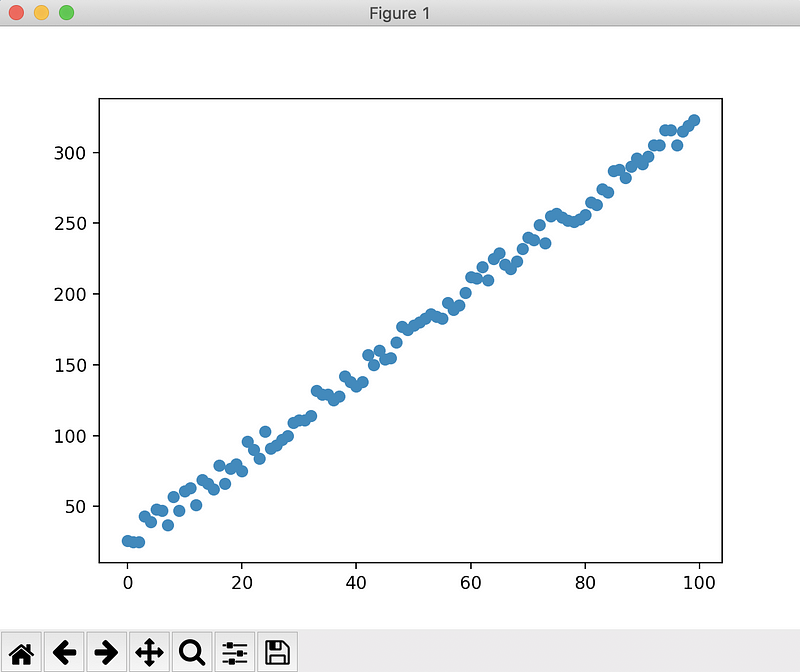The width and height of the screenshot is (800, 672).
Task: Click the leftmost data point at x=0
Action: pos(127,540)
